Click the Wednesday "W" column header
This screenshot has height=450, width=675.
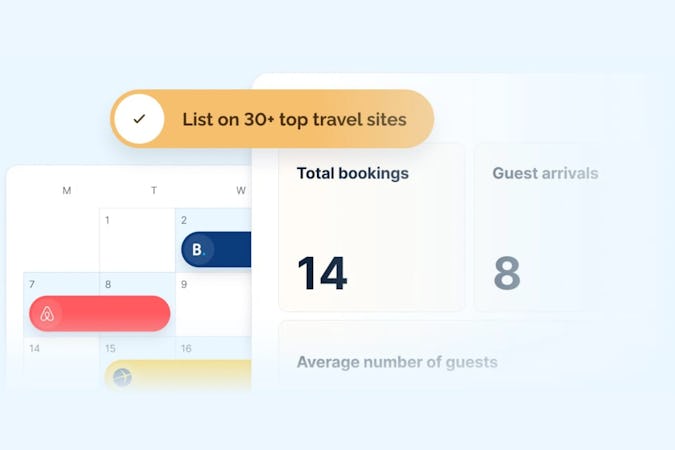(241, 190)
